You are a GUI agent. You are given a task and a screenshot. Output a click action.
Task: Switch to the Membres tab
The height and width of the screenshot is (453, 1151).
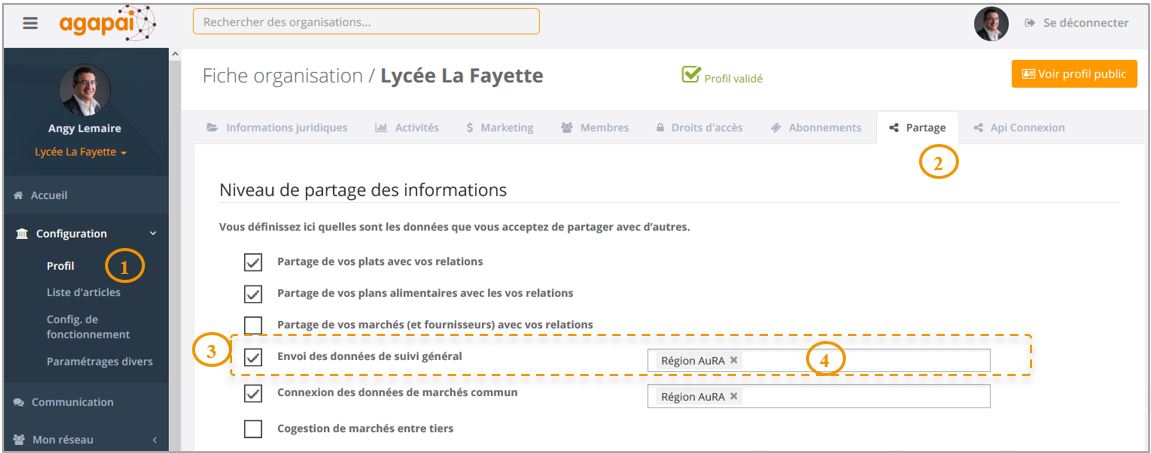click(x=595, y=128)
